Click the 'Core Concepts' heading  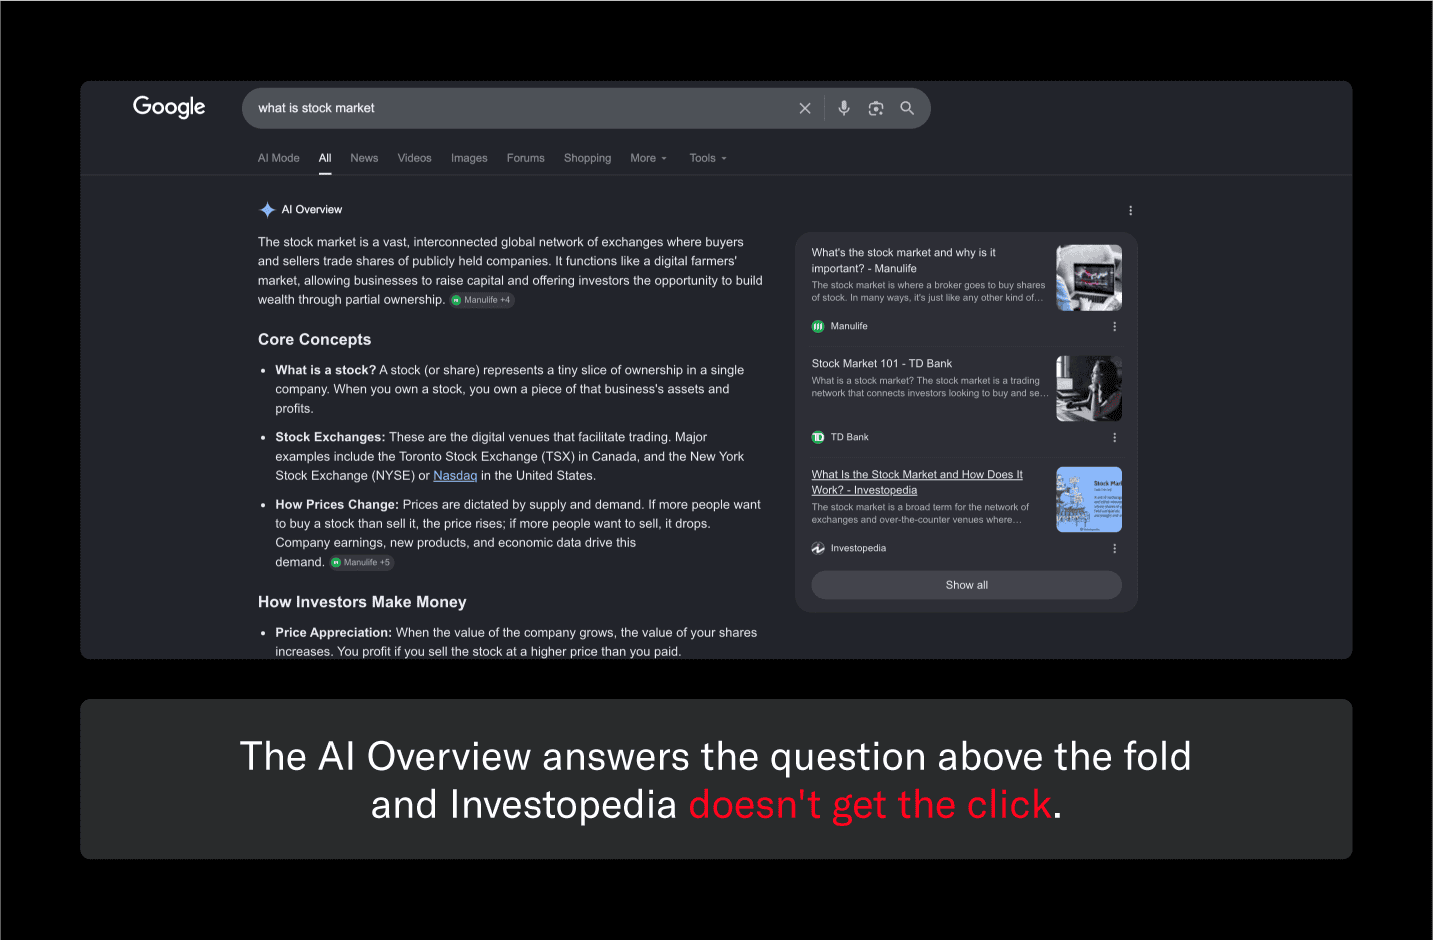pos(315,340)
